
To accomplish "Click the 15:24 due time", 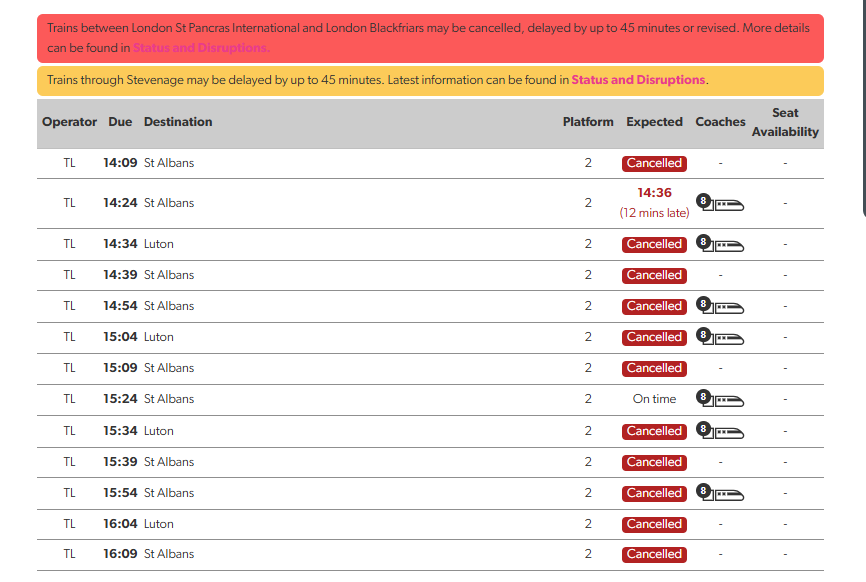I will point(120,399).
